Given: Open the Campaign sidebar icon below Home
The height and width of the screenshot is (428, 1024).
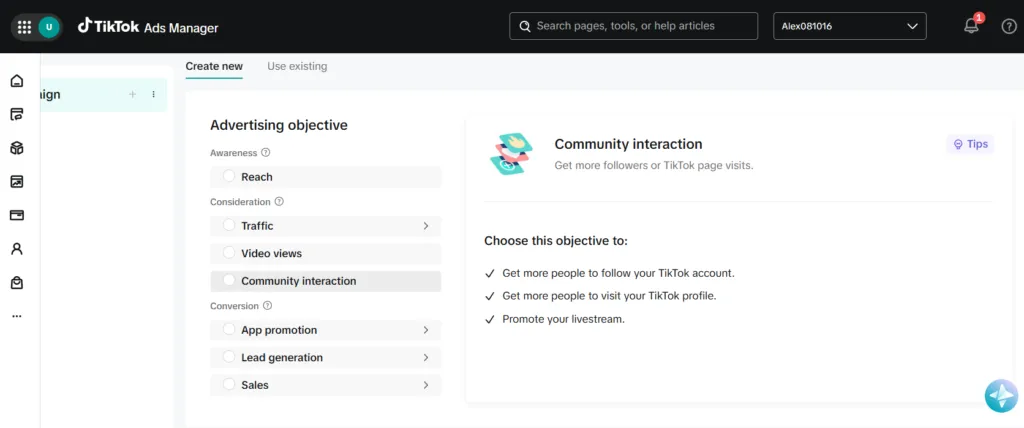Looking at the screenshot, I should click(x=17, y=114).
